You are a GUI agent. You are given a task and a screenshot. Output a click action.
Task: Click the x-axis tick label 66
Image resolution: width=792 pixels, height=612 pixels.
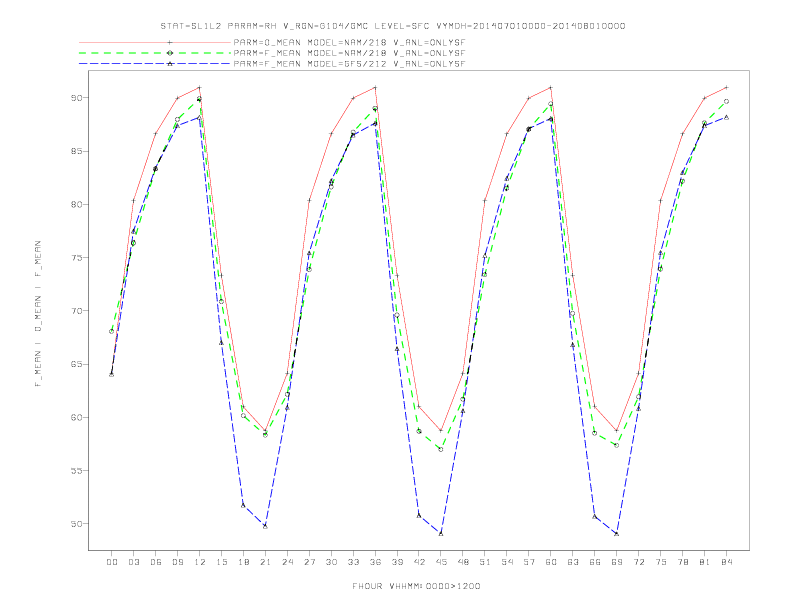click(595, 562)
